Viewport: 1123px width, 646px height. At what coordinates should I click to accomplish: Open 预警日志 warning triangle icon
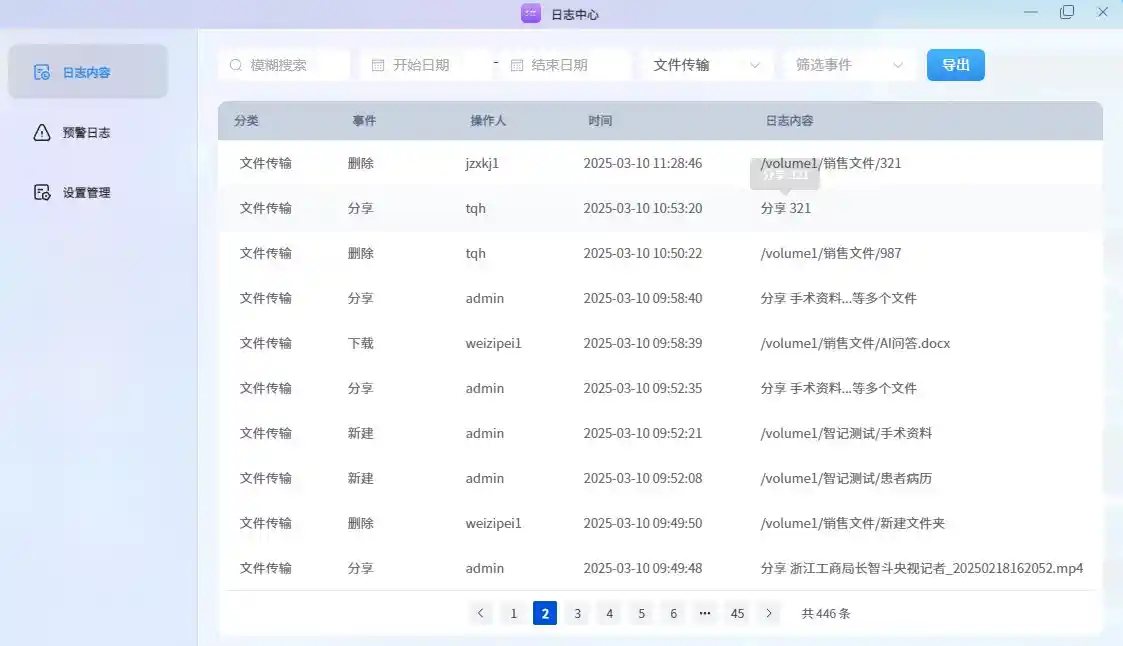42,132
